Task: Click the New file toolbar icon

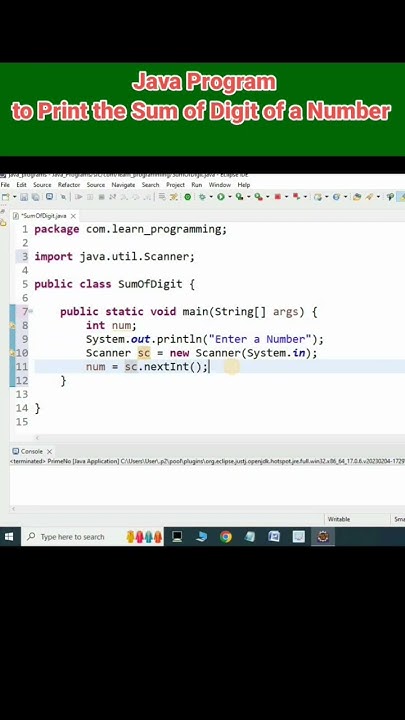Action: pos(6,197)
